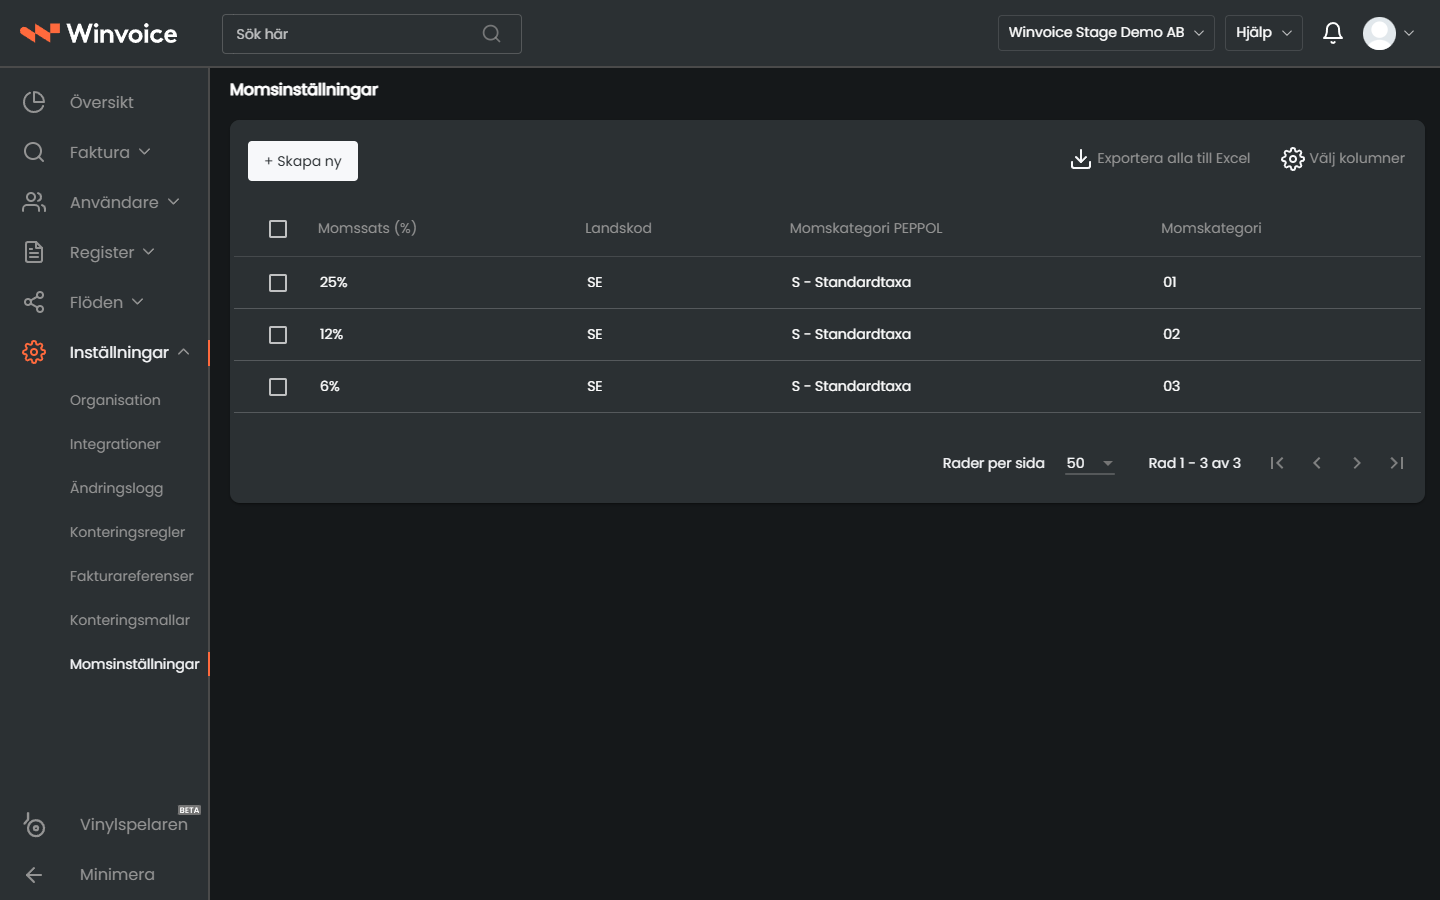This screenshot has width=1440, height=900.
Task: Click the Register document icon
Action: tap(34, 252)
